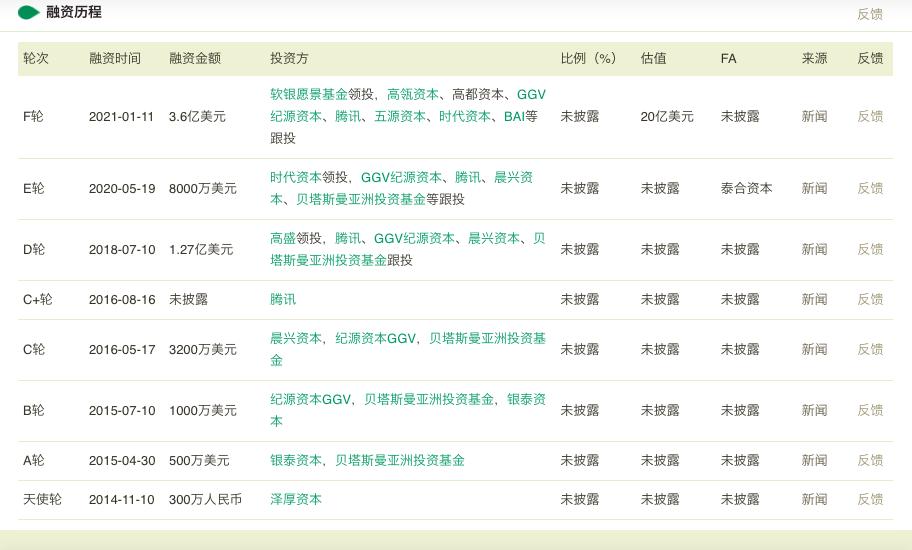Open 五源资本 investor link in F轮
The width and height of the screenshot is (912, 550).
(x=400, y=116)
